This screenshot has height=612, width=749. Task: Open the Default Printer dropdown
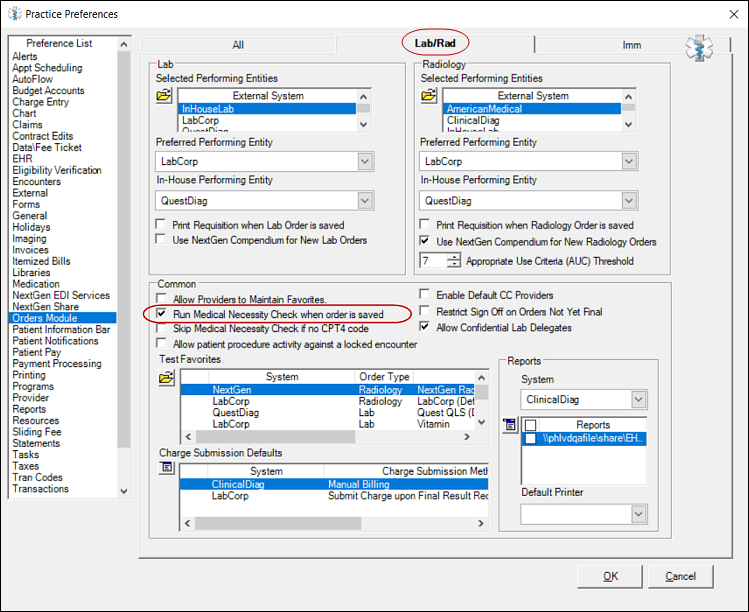point(639,515)
